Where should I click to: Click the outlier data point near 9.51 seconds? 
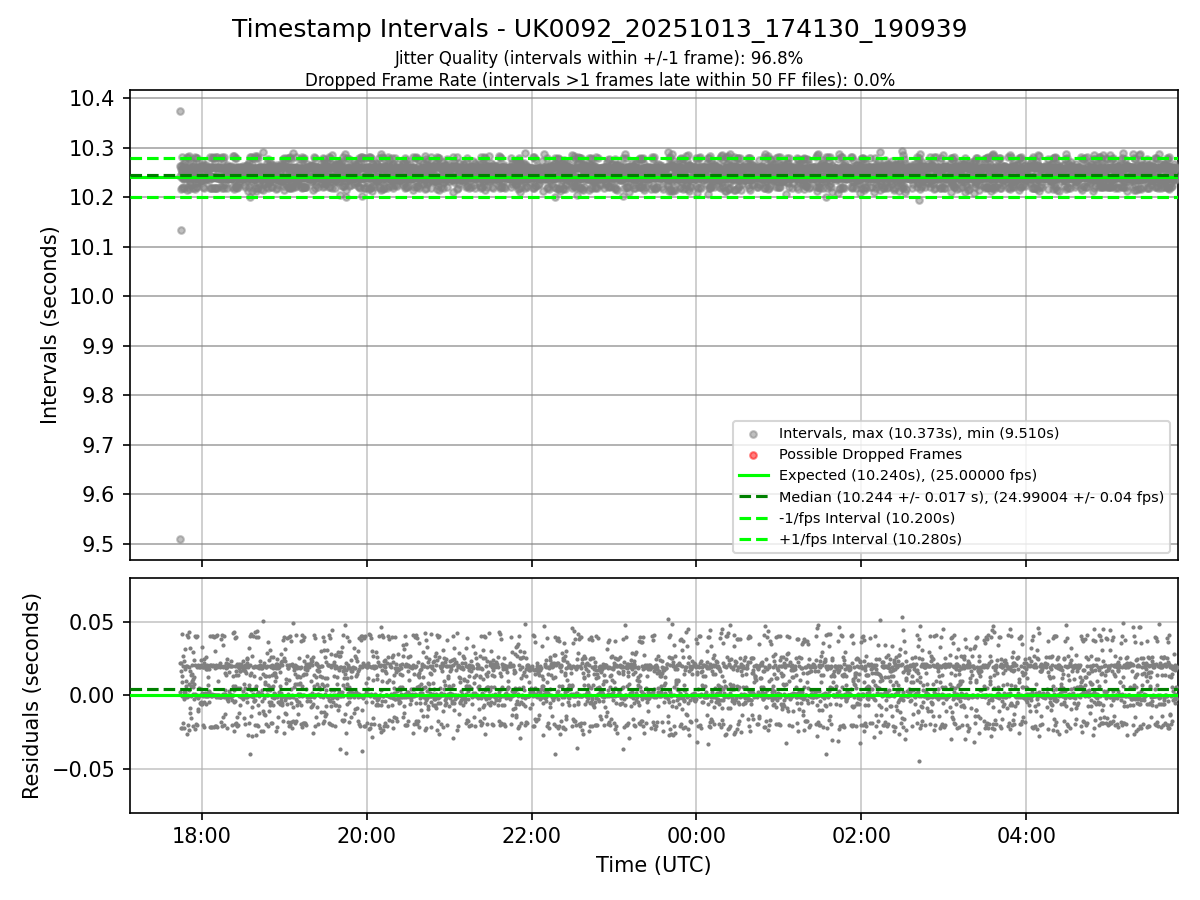(x=180, y=539)
